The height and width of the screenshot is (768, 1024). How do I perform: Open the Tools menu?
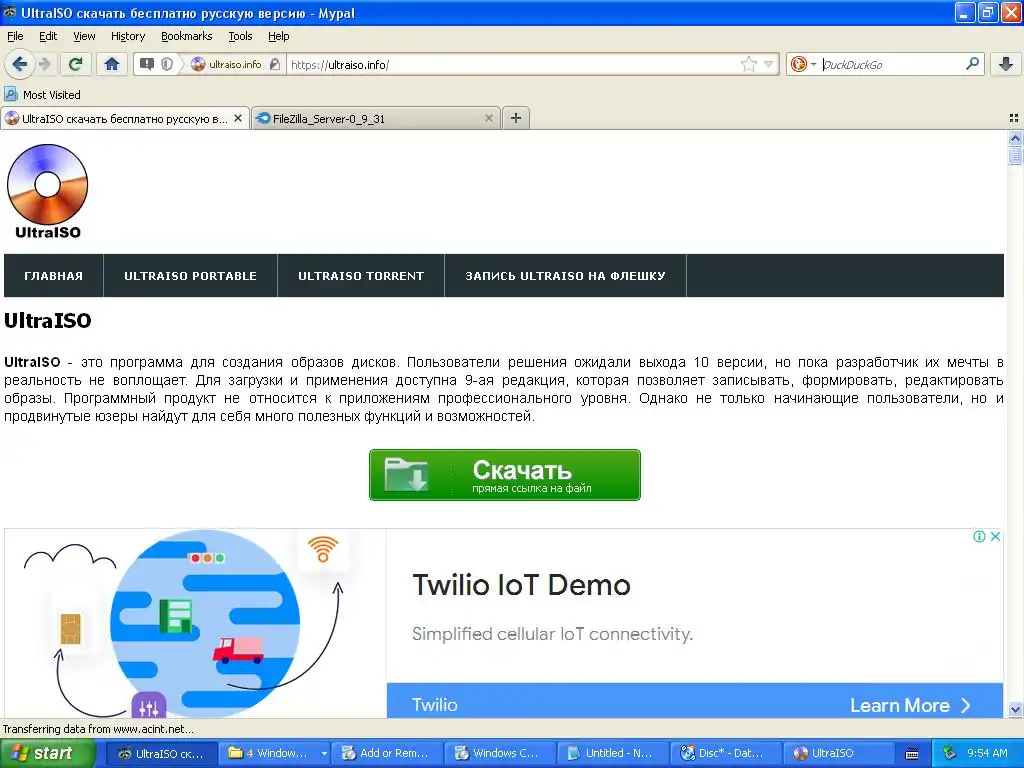coord(240,36)
